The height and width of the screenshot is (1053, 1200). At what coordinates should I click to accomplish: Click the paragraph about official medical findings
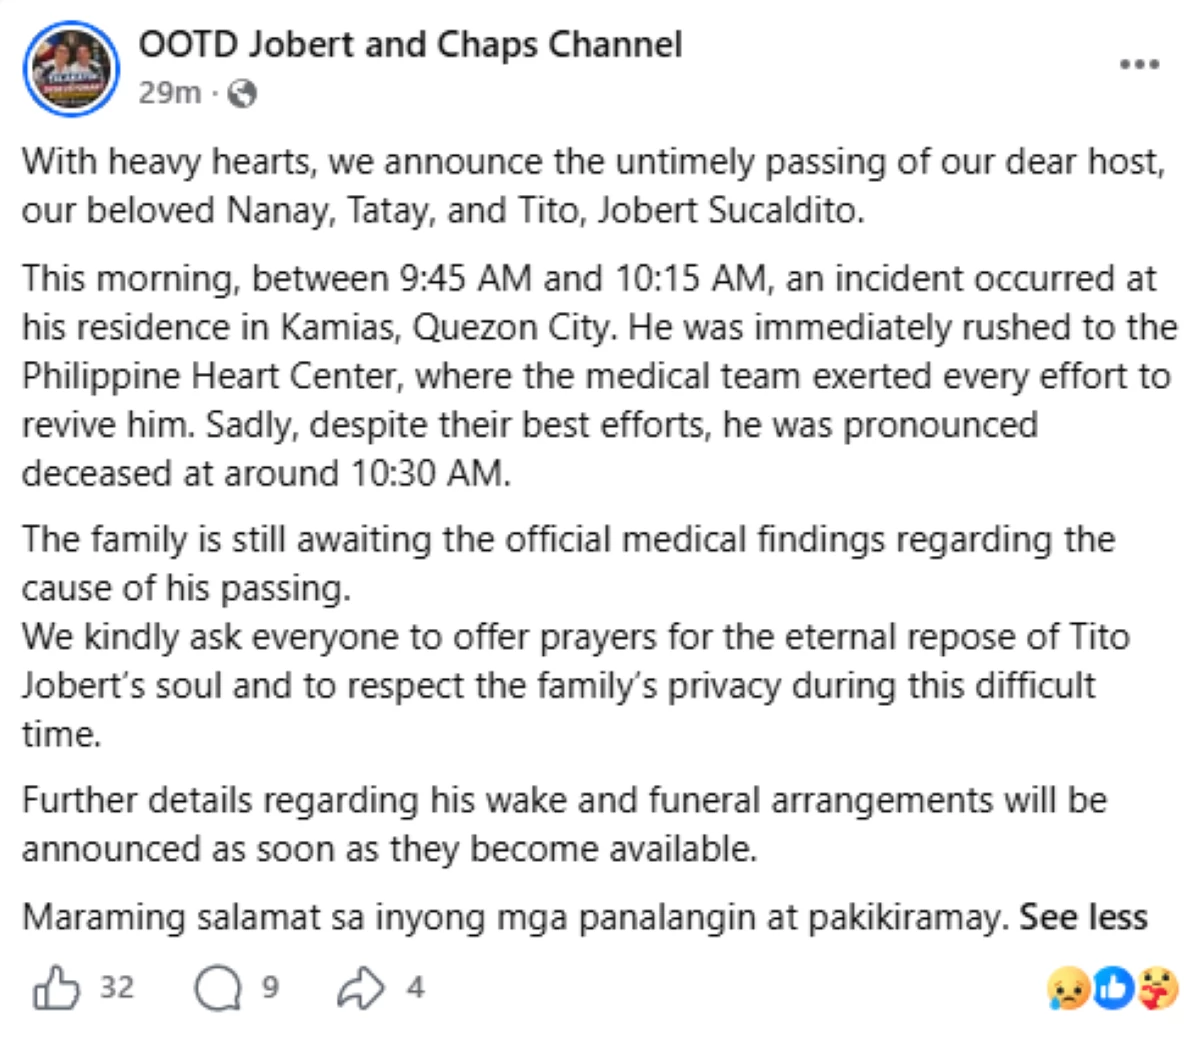click(568, 563)
